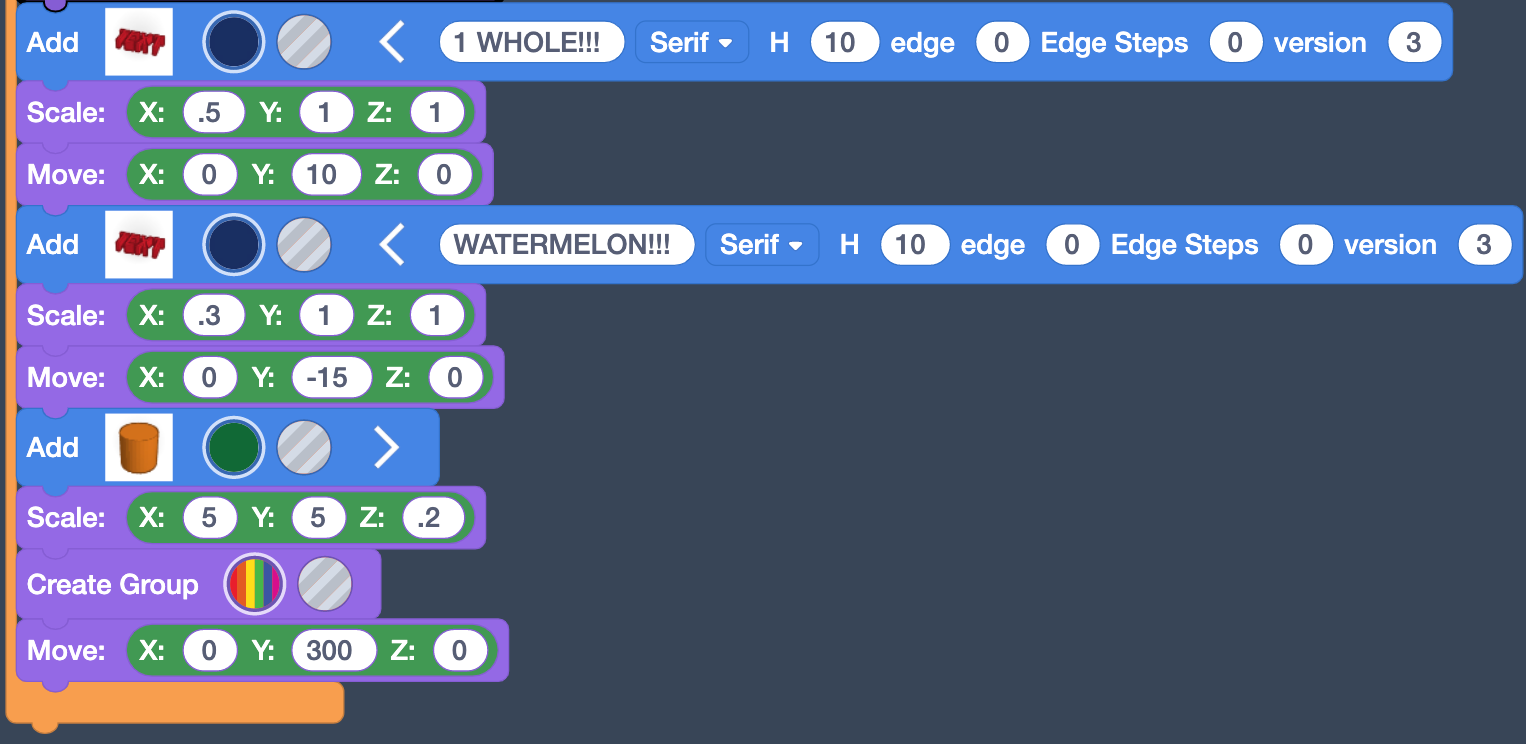Pick the dark navy color of the 1 WHOLE!!! block
The width and height of the screenshot is (1526, 744).
(x=233, y=42)
